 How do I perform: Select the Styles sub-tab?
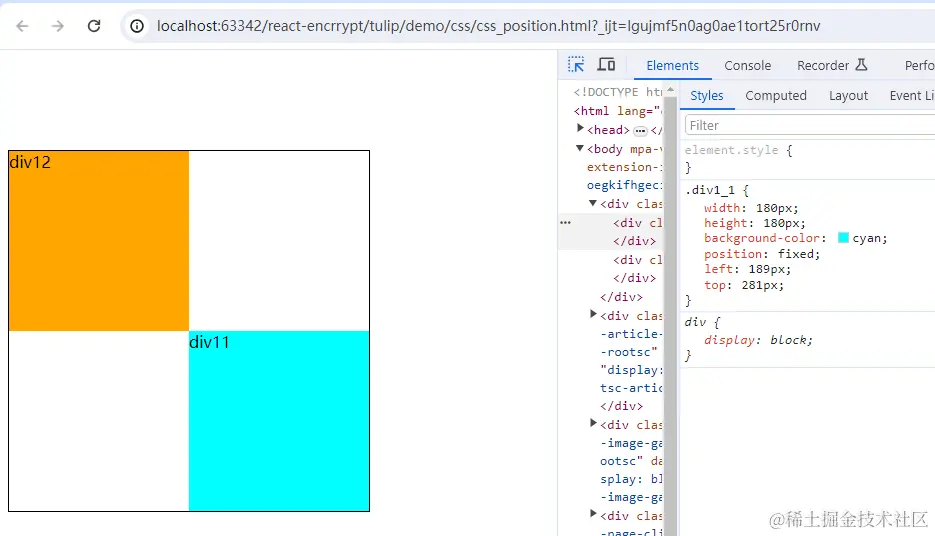pyautogui.click(x=707, y=95)
